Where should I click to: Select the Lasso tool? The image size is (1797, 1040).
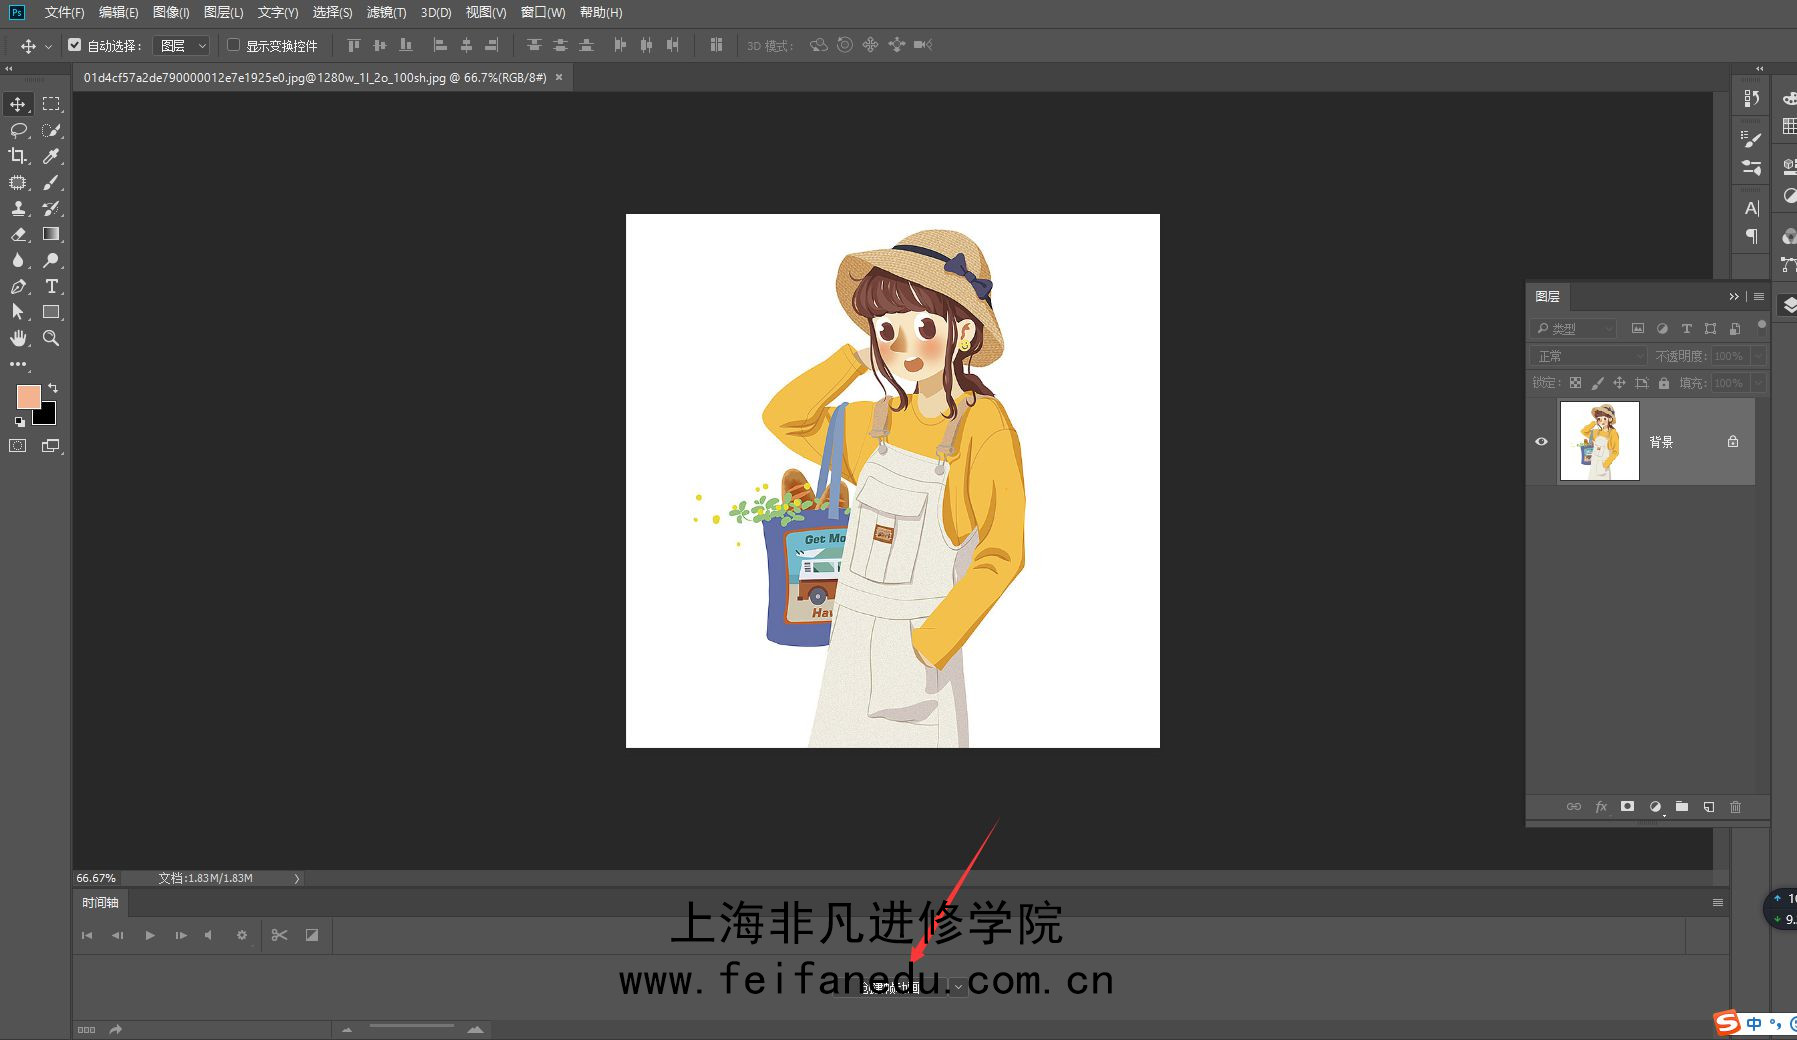point(18,130)
